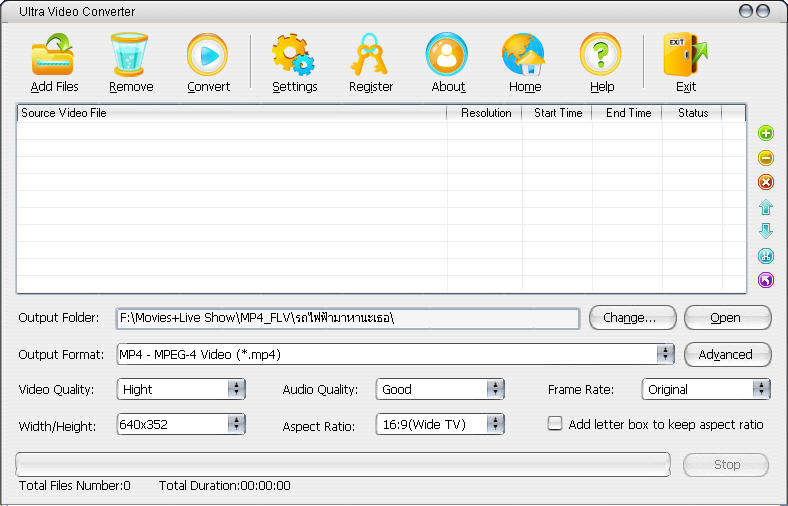Move item down with down arrow icon
This screenshot has width=788, height=506.
point(765,231)
